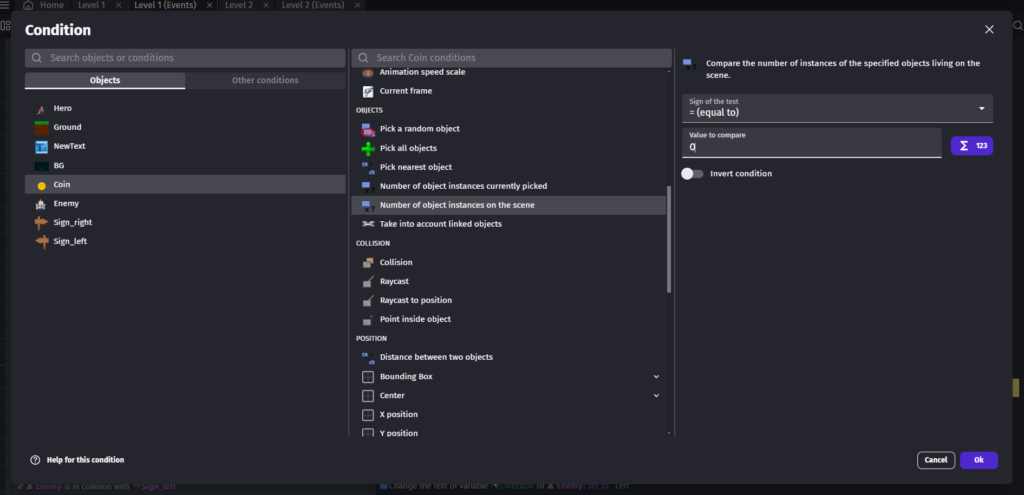Image resolution: width=1024 pixels, height=495 pixels.
Task: Expand the Bounding Box conditions group
Action: 656,377
